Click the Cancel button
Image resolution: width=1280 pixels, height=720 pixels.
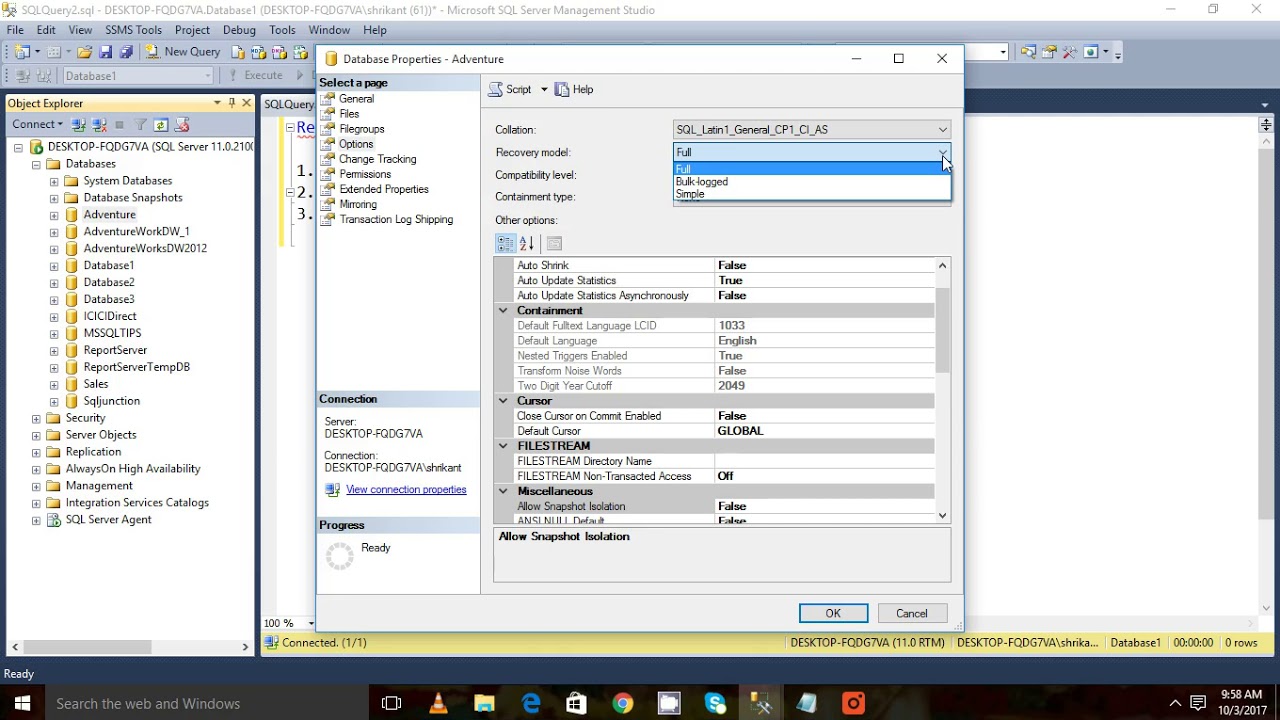[x=912, y=613]
